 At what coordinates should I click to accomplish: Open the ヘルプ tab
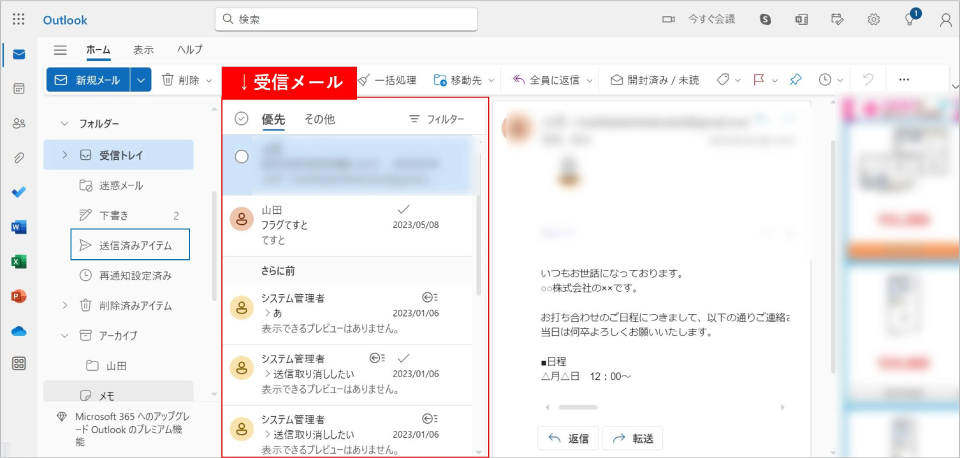(190, 50)
